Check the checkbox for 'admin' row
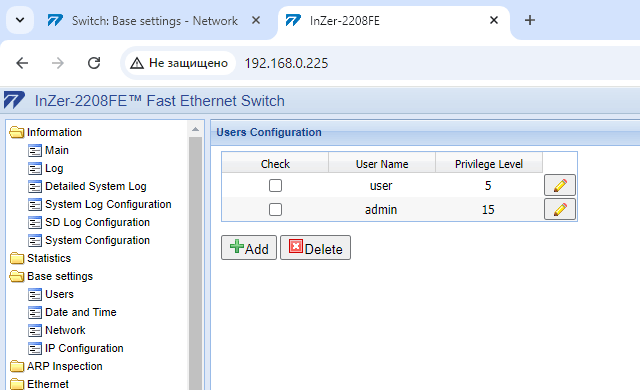Viewport: 640px width, 390px height. [275, 209]
